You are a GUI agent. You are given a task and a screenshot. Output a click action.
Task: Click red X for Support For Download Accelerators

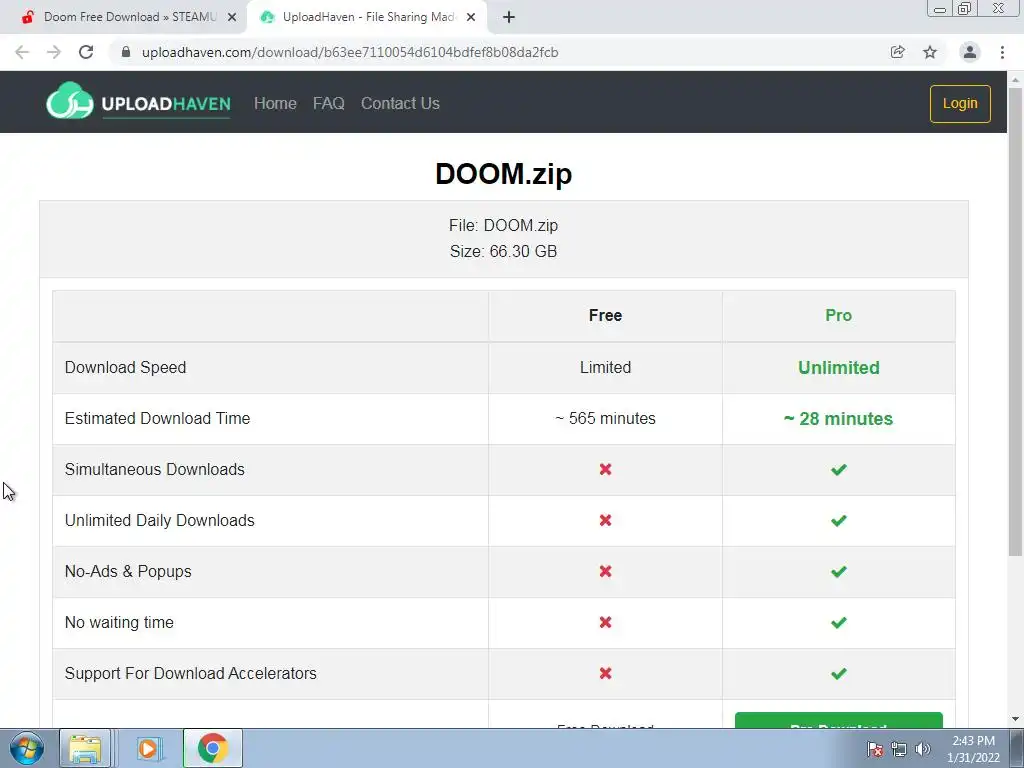point(605,673)
